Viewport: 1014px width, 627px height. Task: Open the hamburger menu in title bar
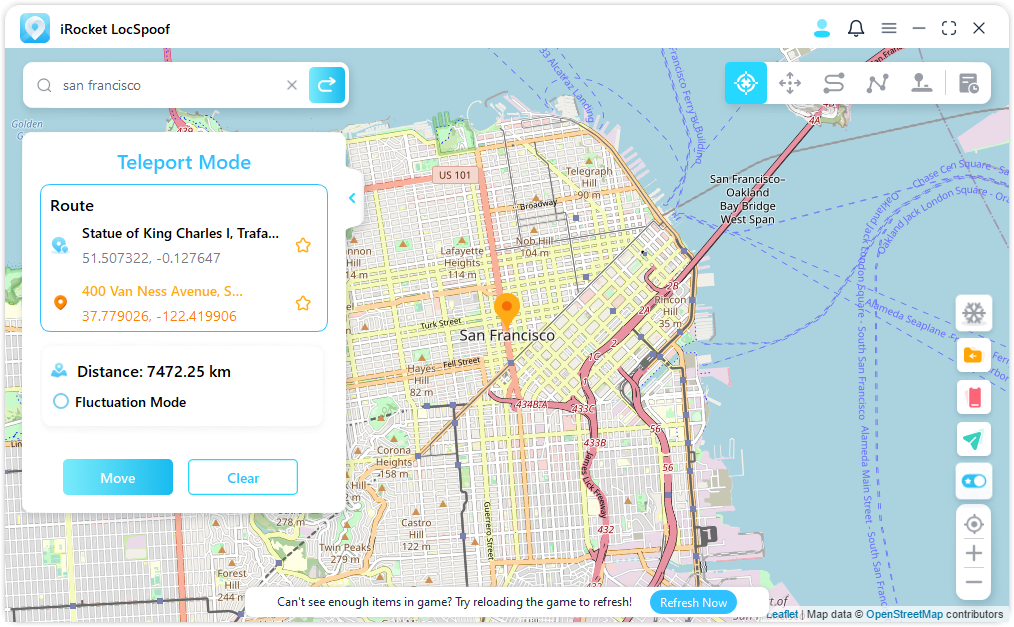coord(888,28)
